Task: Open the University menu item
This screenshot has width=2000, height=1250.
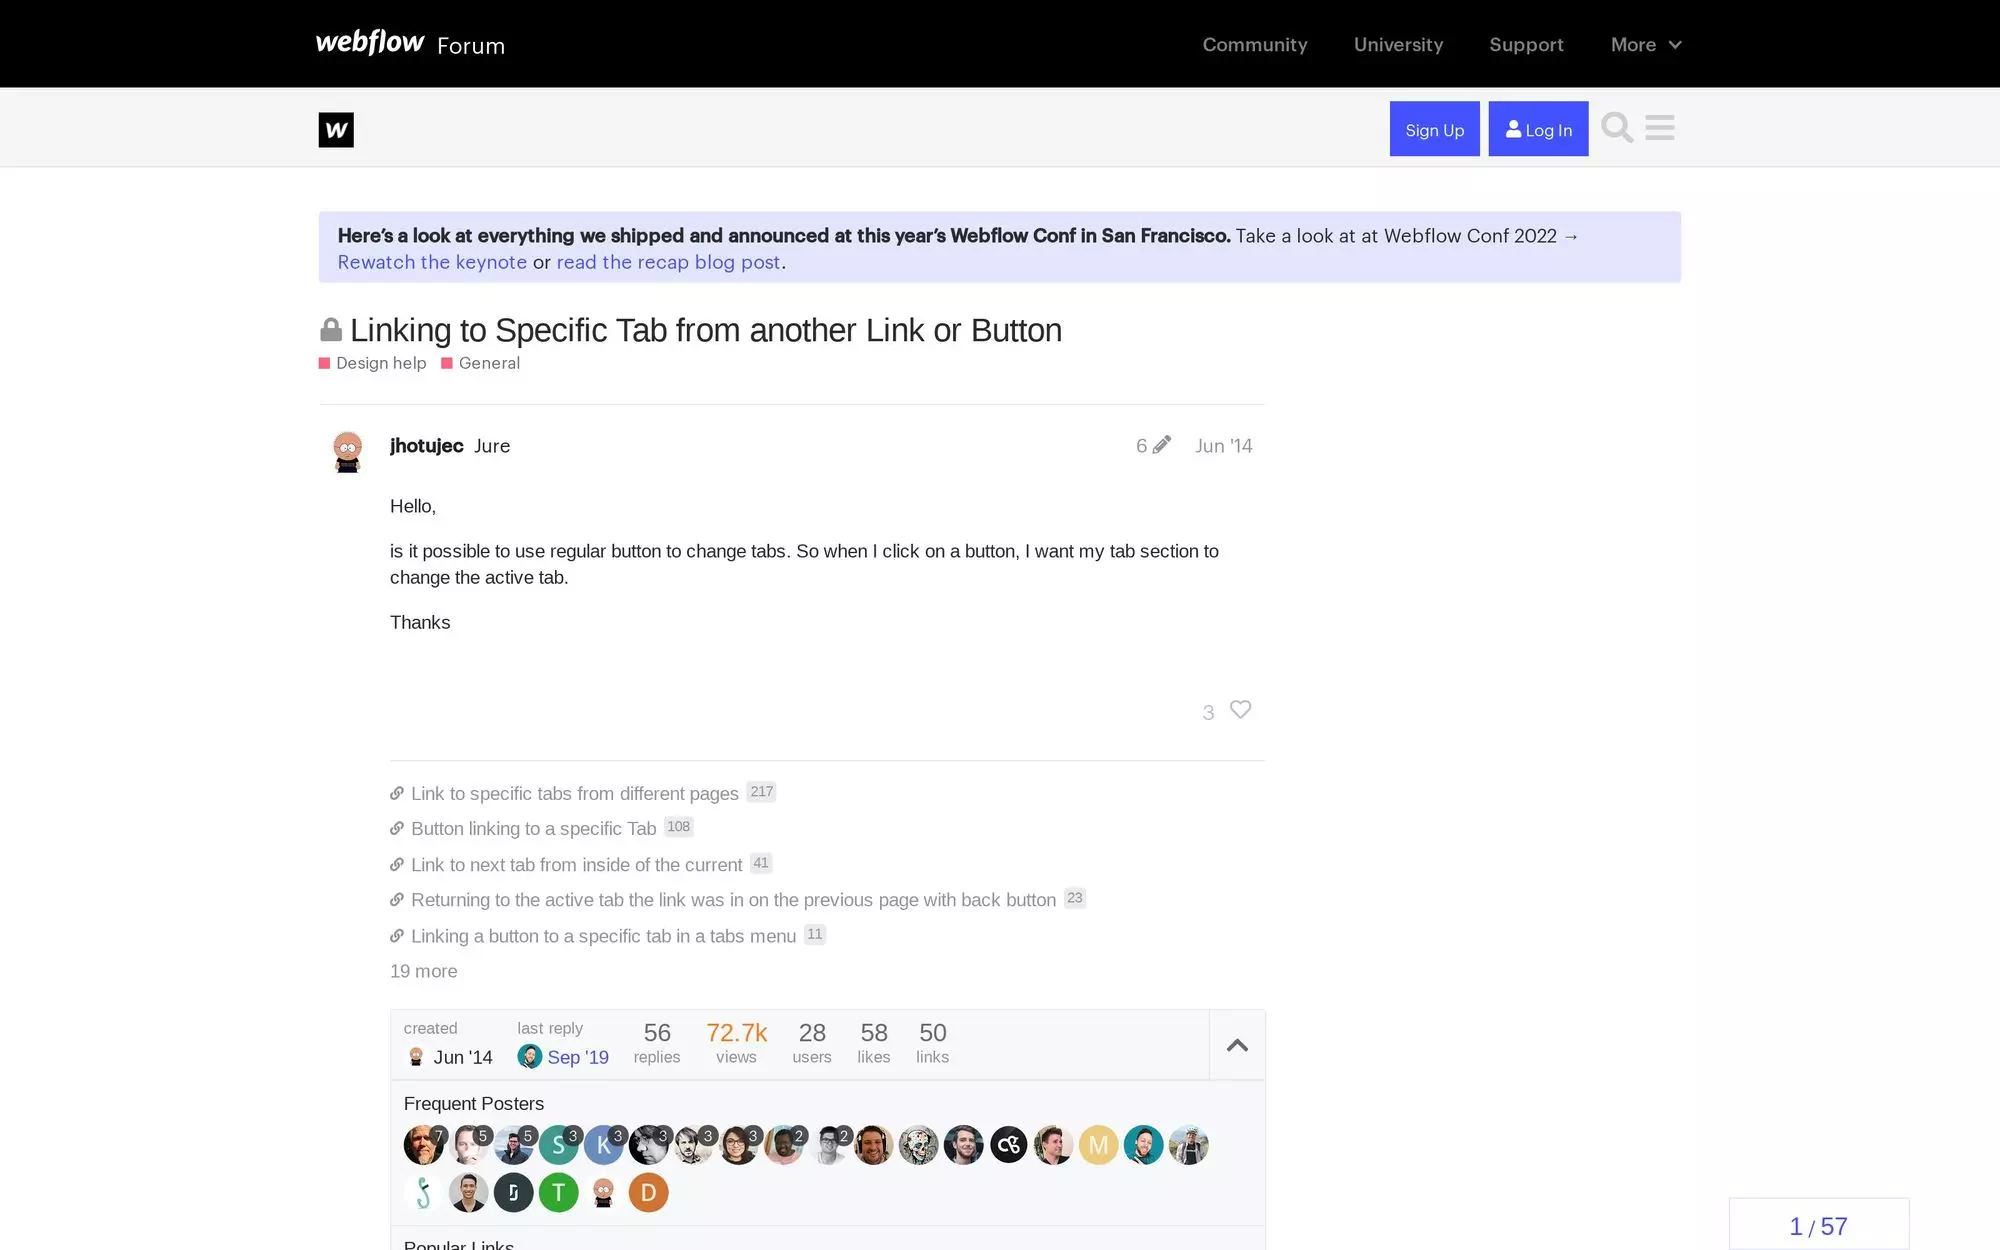Action: 1398,44
